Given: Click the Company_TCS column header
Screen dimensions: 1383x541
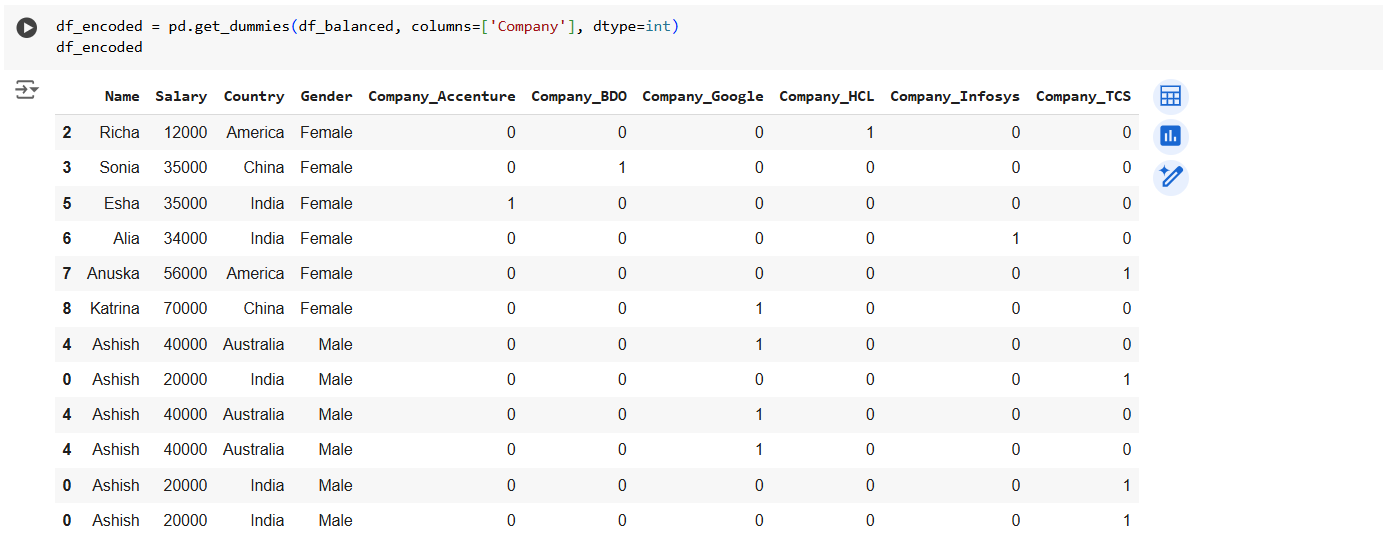Looking at the screenshot, I should pos(1083,97).
